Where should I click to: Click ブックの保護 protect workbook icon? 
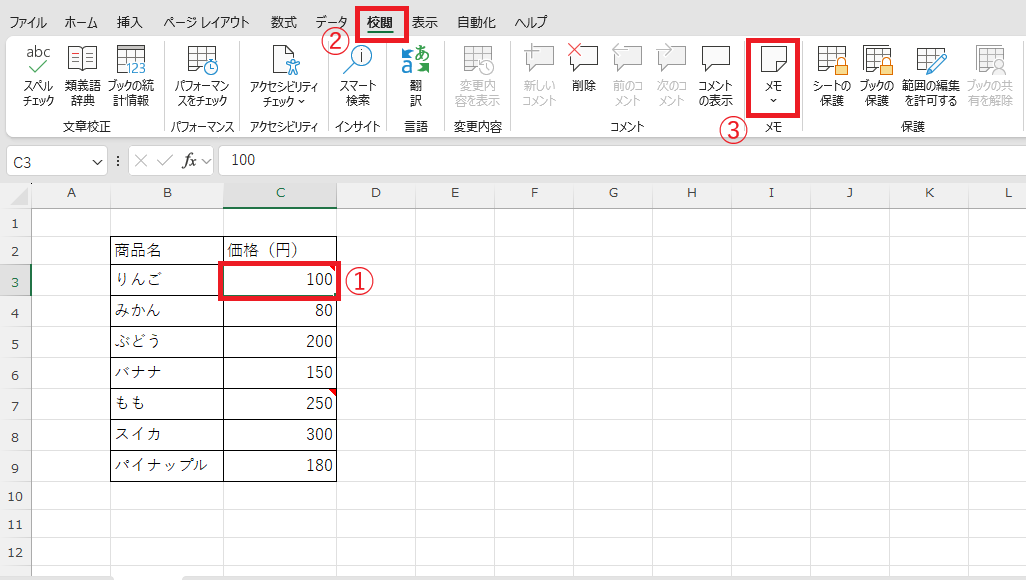(877, 75)
